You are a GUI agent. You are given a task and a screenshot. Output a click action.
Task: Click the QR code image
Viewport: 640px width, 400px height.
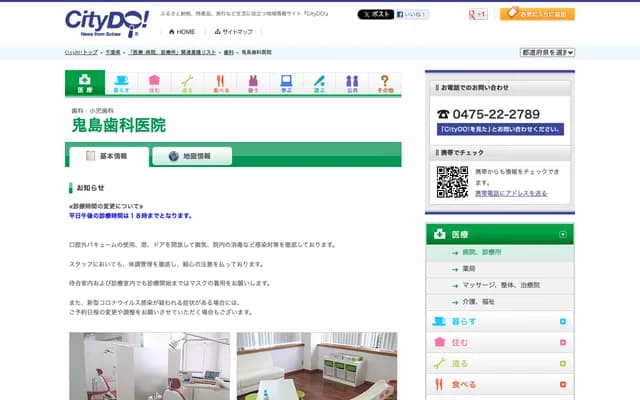(x=452, y=182)
